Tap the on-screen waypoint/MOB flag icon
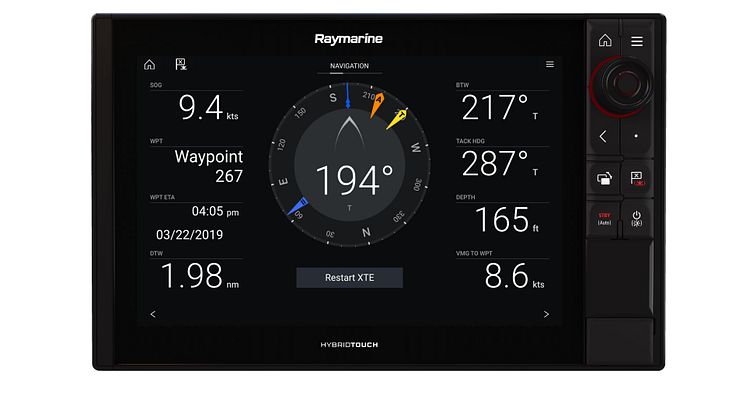This screenshot has height=419, width=746. [x=181, y=64]
